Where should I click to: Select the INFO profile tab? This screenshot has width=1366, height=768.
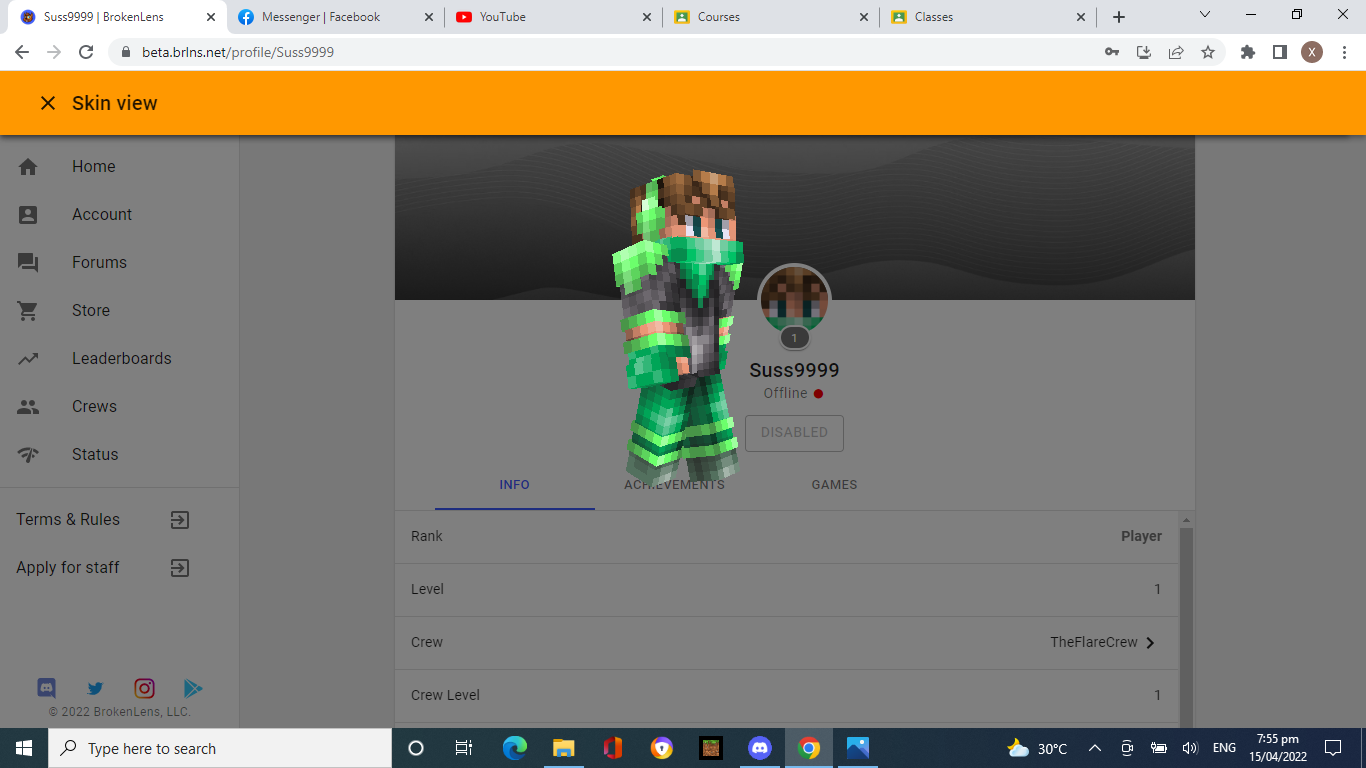tap(515, 485)
